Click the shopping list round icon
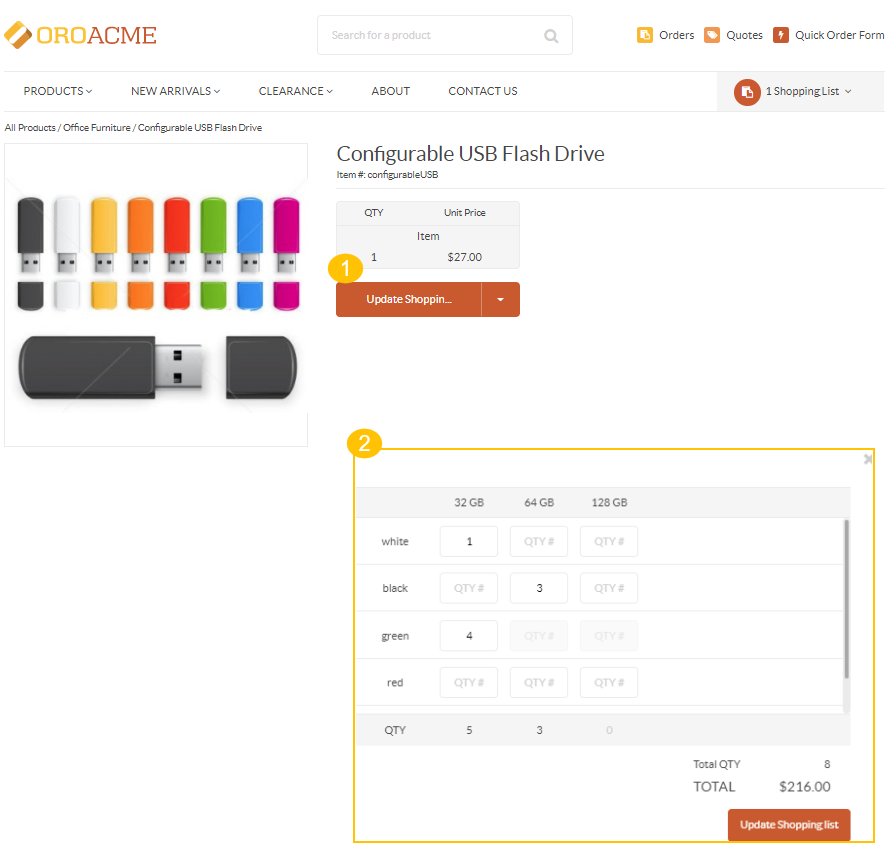The width and height of the screenshot is (887, 843). tap(747, 92)
